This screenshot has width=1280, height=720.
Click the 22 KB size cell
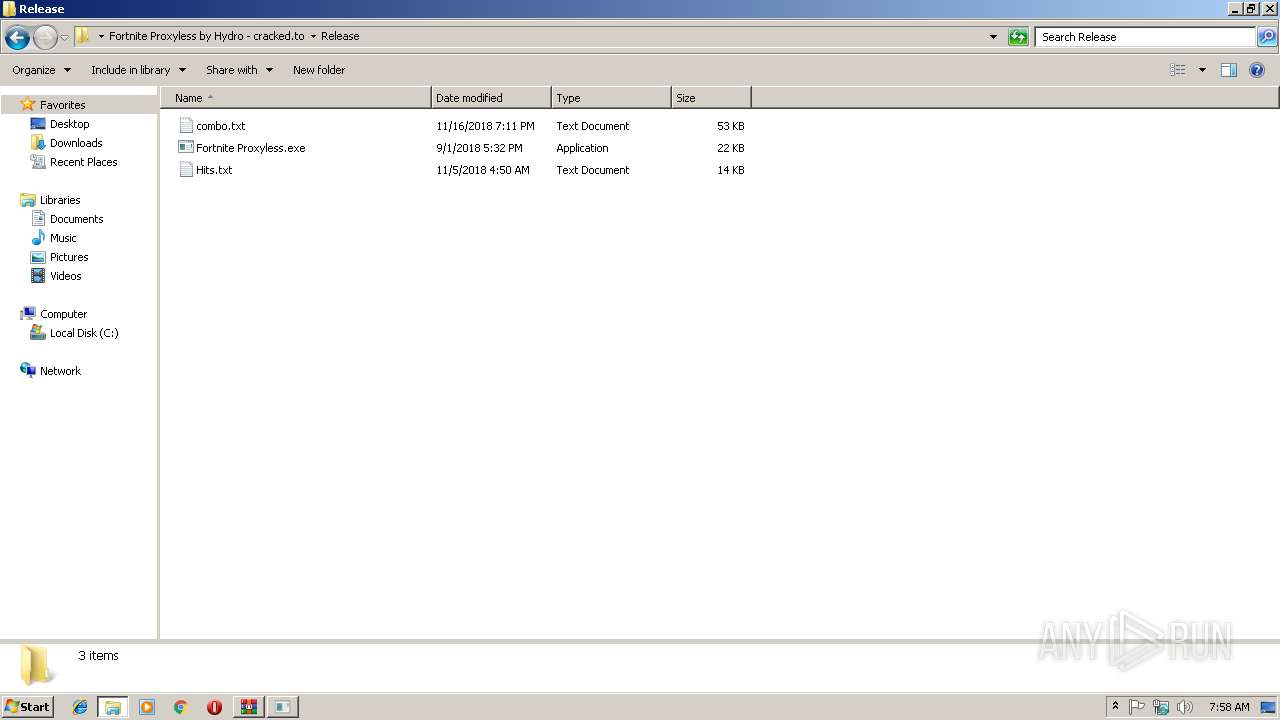730,148
